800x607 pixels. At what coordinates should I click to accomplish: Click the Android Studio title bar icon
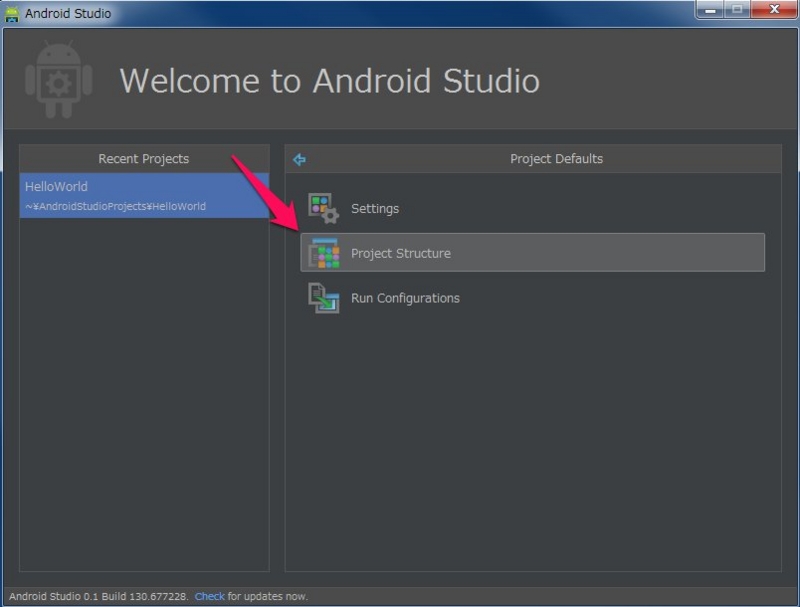coord(12,13)
